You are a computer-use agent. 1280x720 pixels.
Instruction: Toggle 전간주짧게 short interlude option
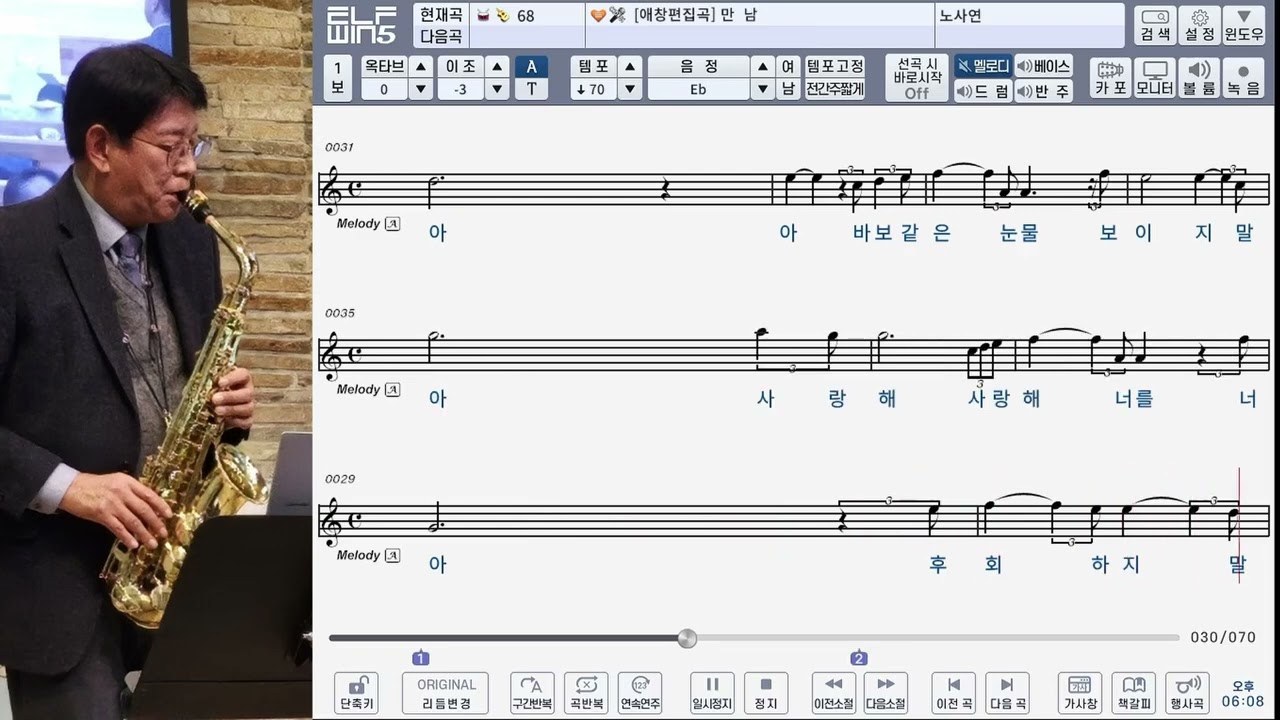pyautogui.click(x=835, y=89)
